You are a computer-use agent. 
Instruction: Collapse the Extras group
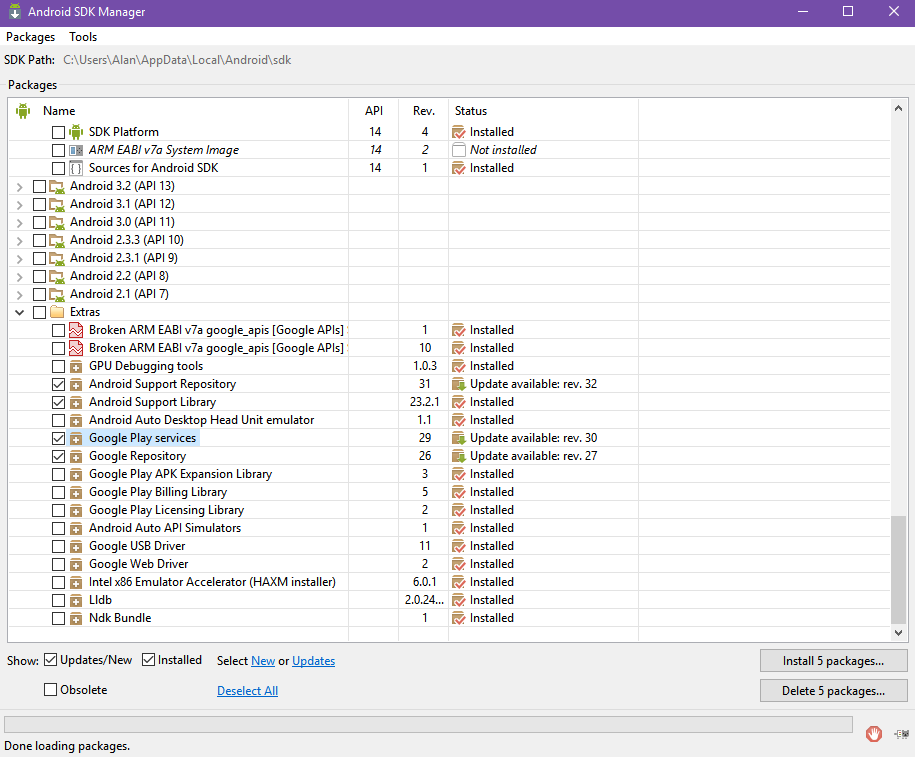[x=20, y=312]
